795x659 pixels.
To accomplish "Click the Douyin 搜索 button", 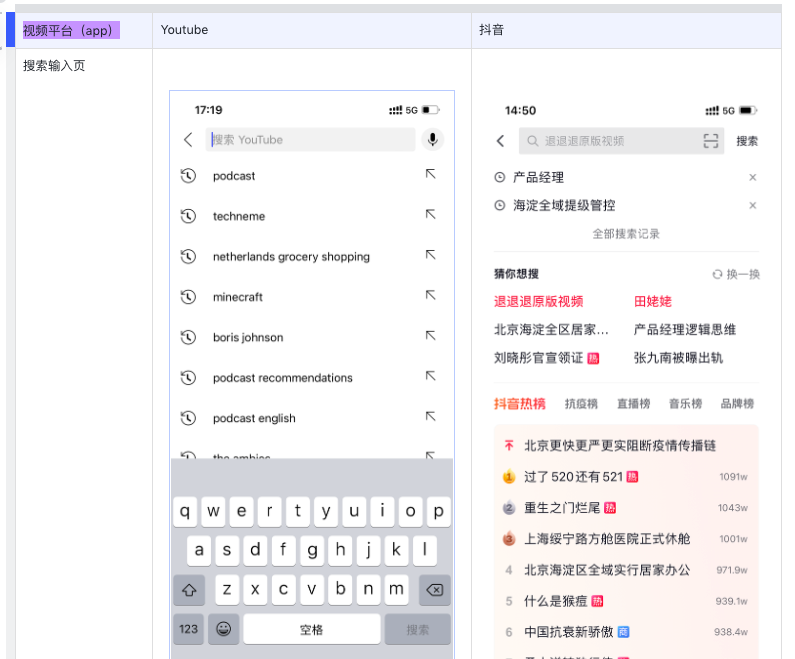I will [x=746, y=141].
